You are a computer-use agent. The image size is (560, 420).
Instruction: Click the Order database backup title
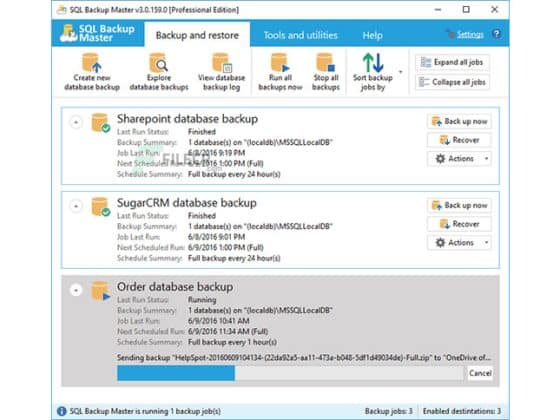(175, 286)
